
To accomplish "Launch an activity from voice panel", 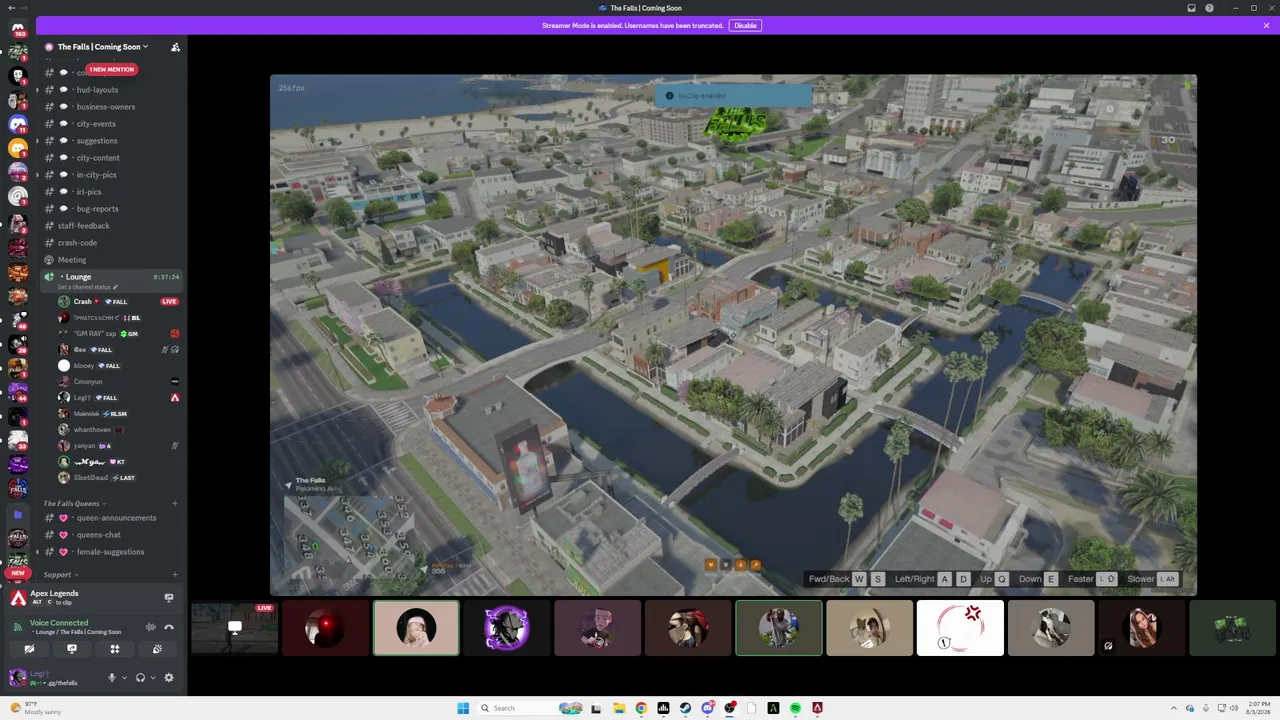I will click(115, 649).
